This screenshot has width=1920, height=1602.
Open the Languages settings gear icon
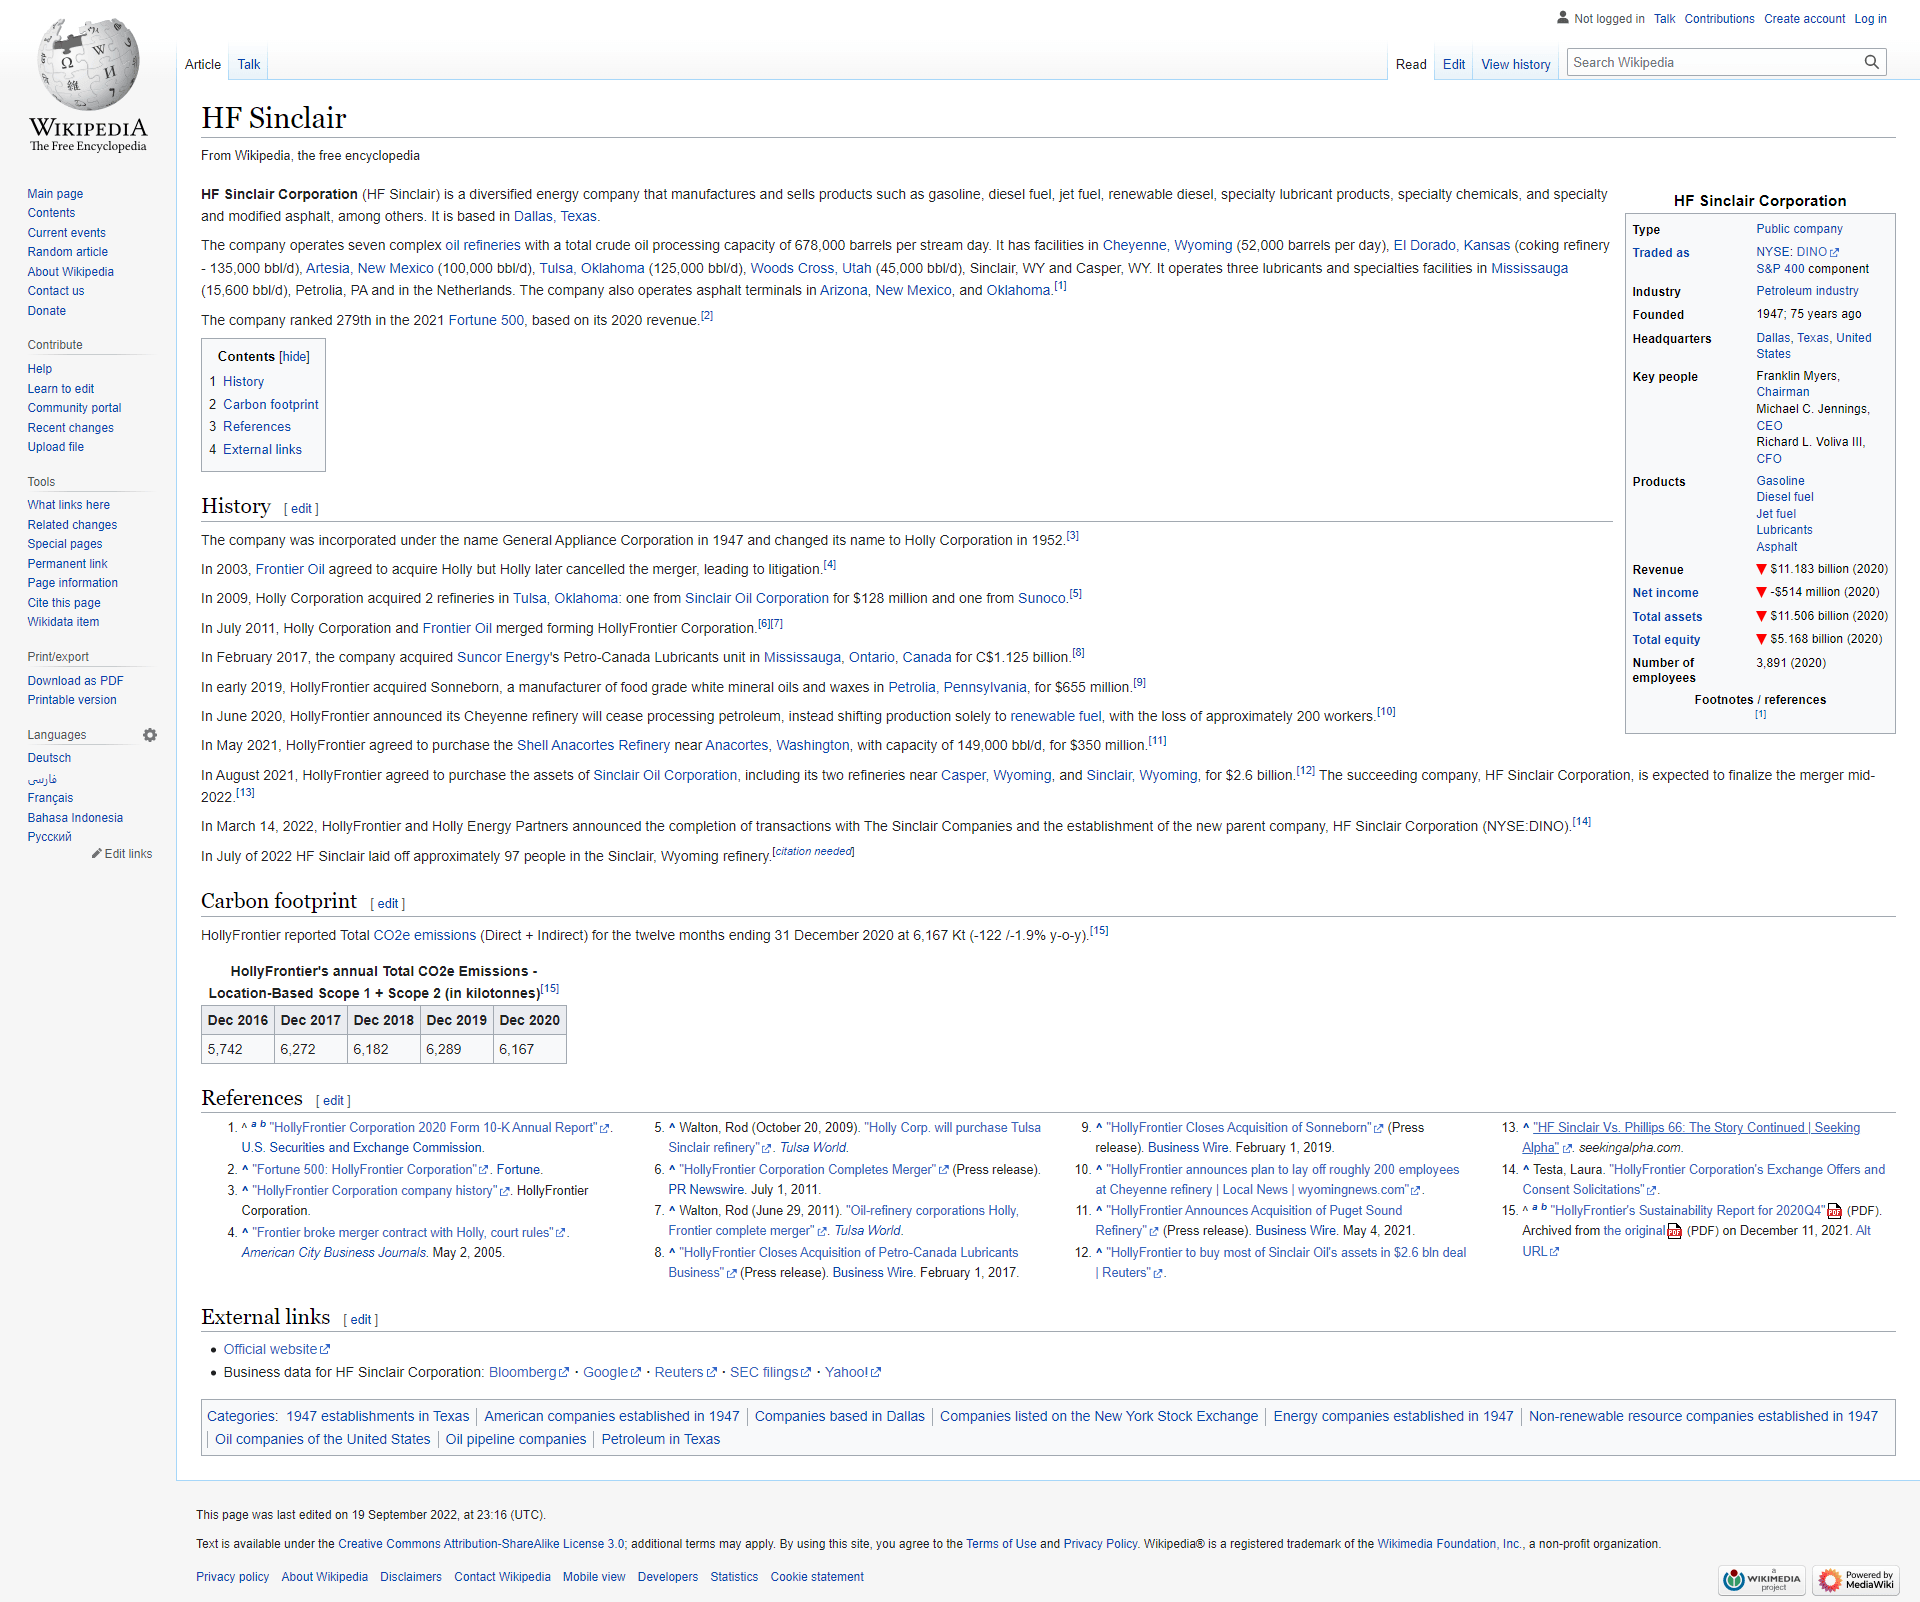150,735
